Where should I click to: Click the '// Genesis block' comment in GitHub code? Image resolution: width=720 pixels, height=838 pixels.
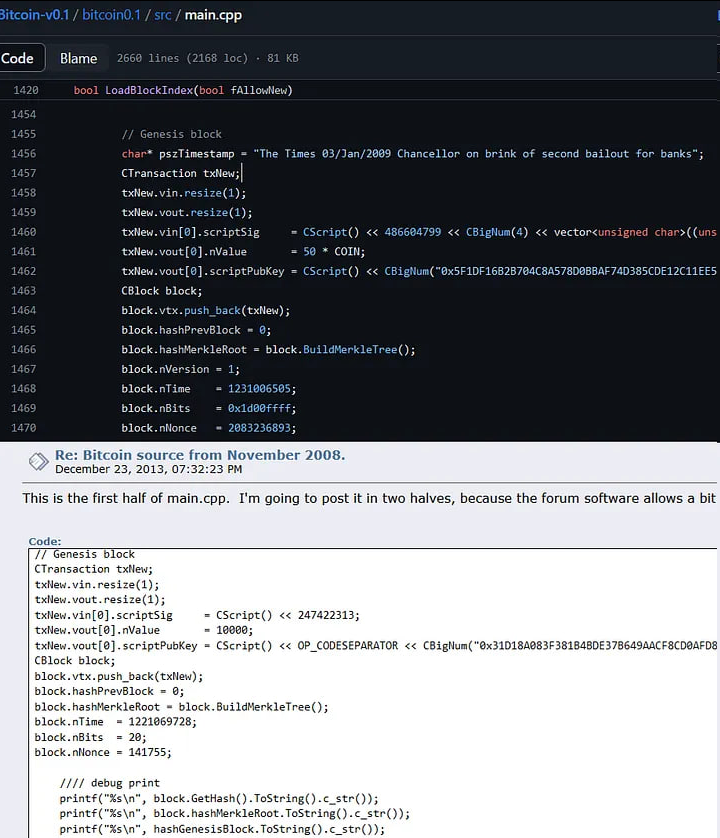[172, 134]
